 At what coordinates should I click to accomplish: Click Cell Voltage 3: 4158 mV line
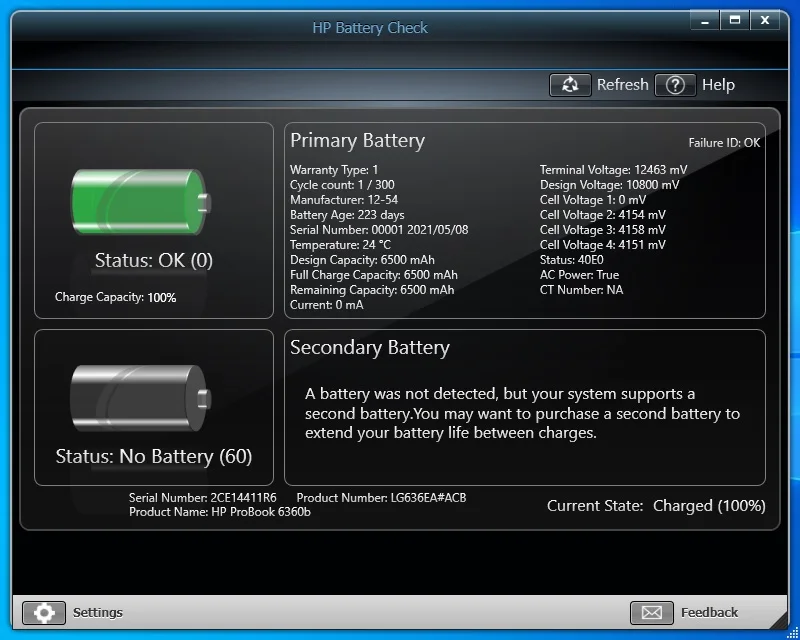pyautogui.click(x=603, y=230)
